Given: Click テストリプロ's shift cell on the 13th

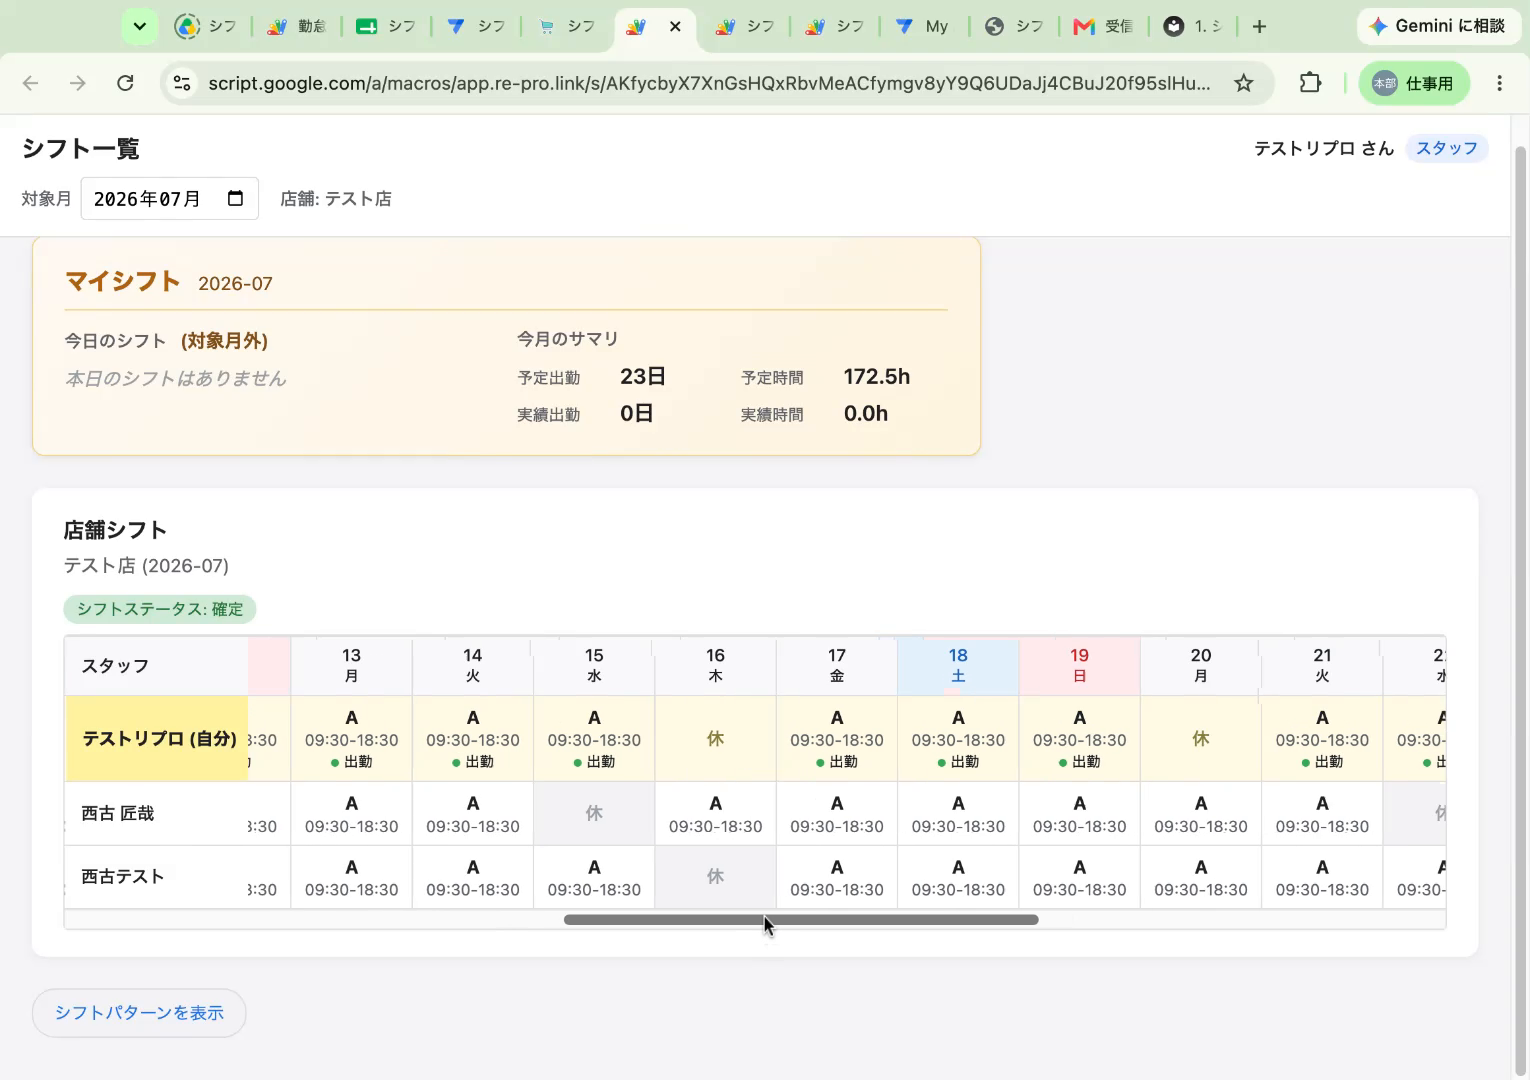Looking at the screenshot, I should (x=351, y=739).
